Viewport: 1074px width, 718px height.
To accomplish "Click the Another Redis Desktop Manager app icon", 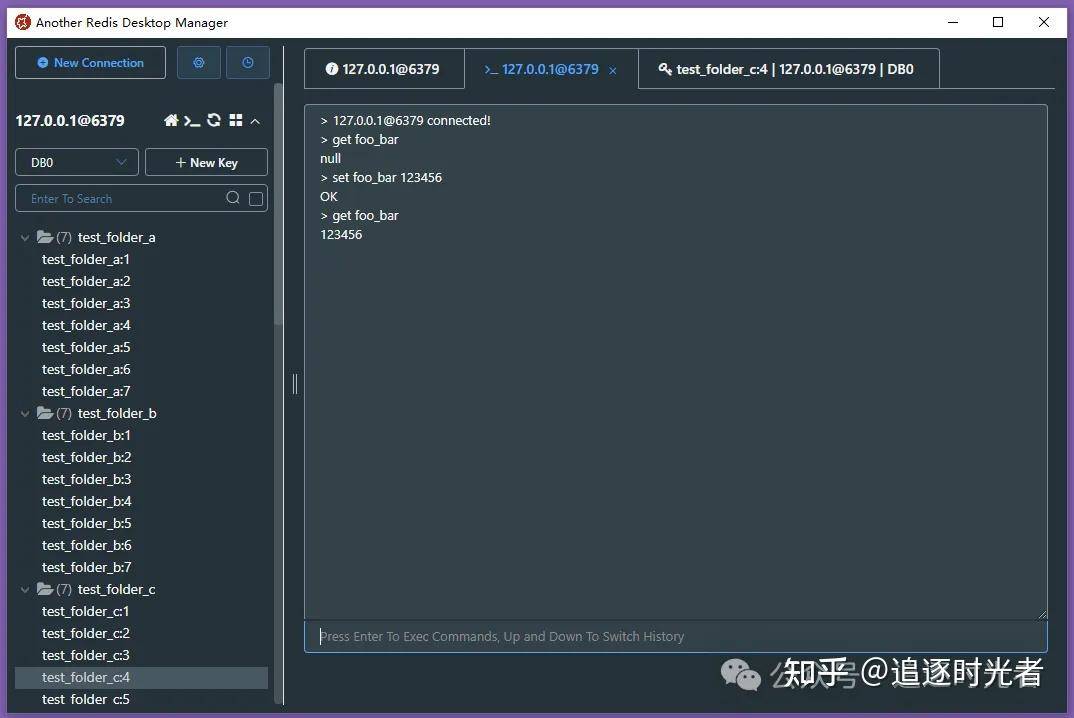I will 23,22.
